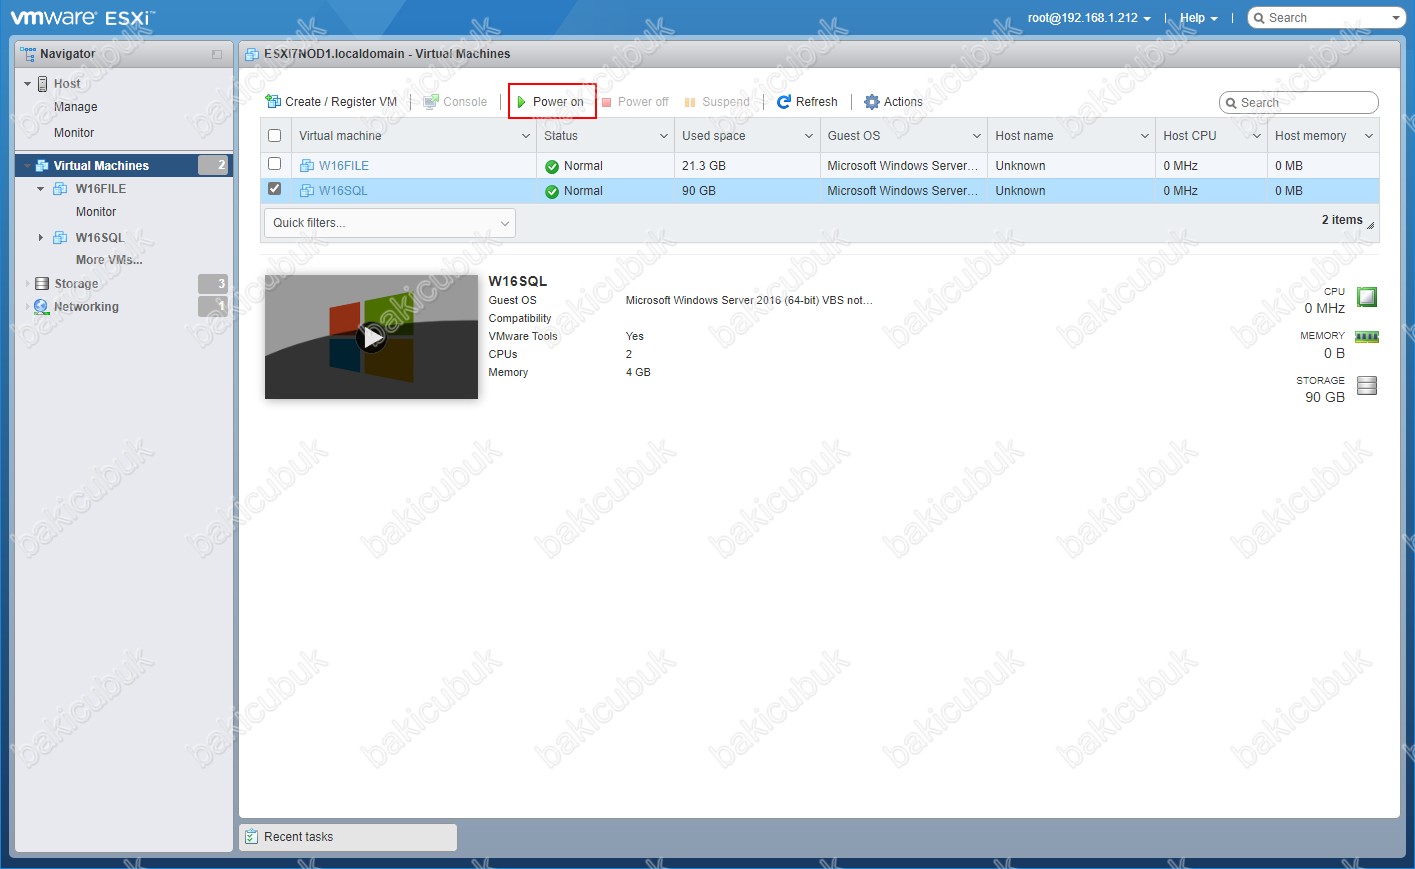Select Manage under Host
The width and height of the screenshot is (1415, 869).
76,107
